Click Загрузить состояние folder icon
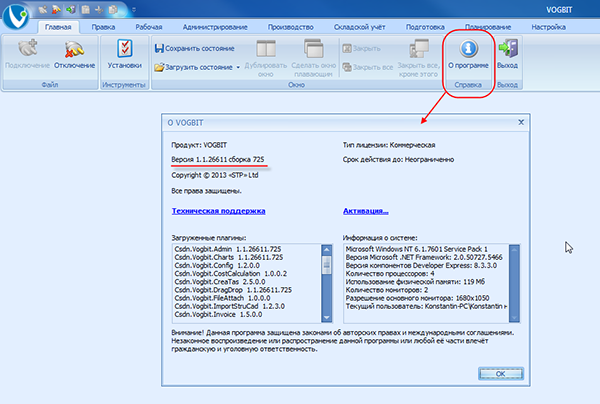The image size is (600, 404). coord(160,67)
